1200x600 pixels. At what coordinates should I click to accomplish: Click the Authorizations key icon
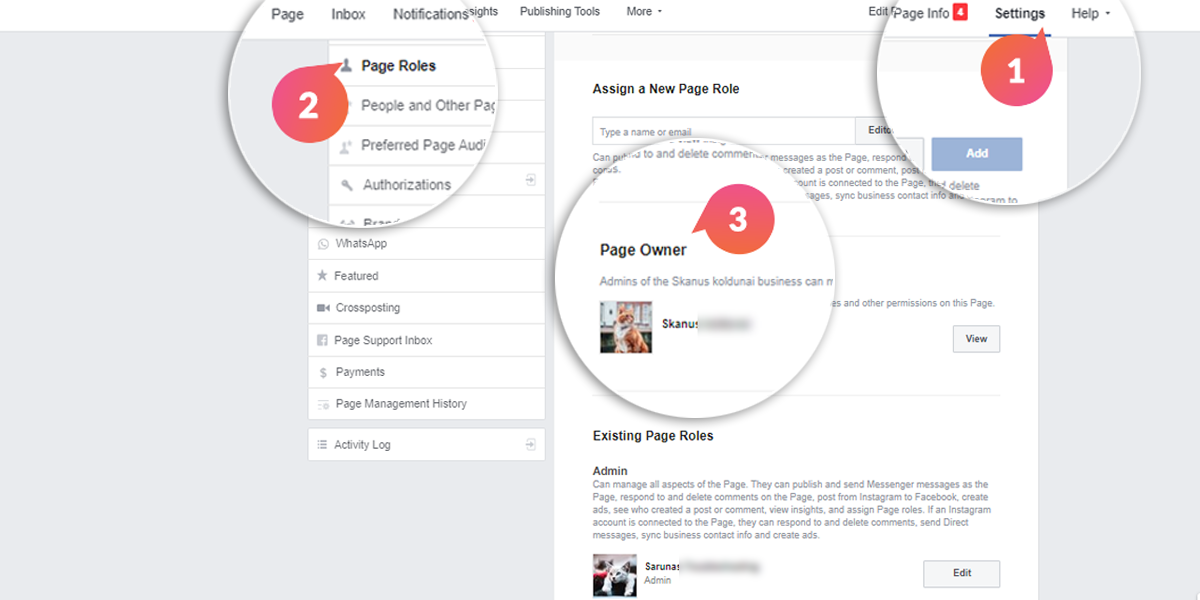347,185
